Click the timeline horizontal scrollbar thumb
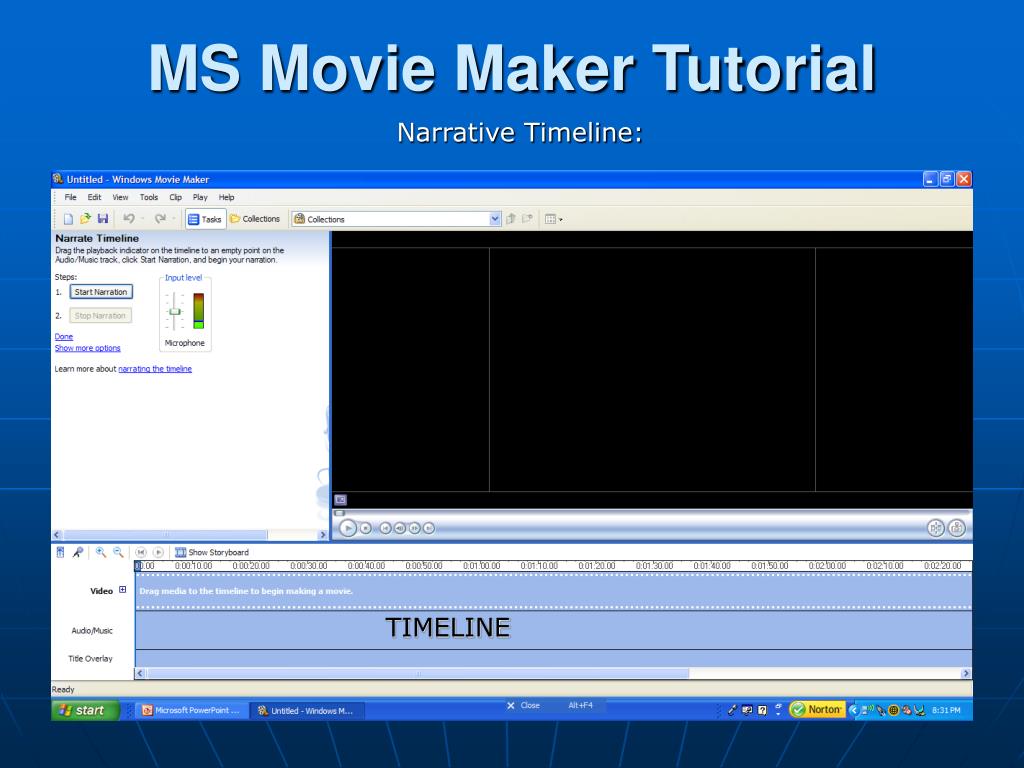Image resolution: width=1024 pixels, height=768 pixels. [x=418, y=673]
